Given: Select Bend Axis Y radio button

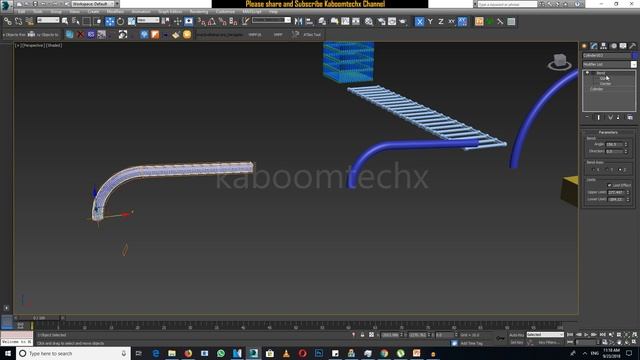Looking at the screenshot, I should pos(607,169).
